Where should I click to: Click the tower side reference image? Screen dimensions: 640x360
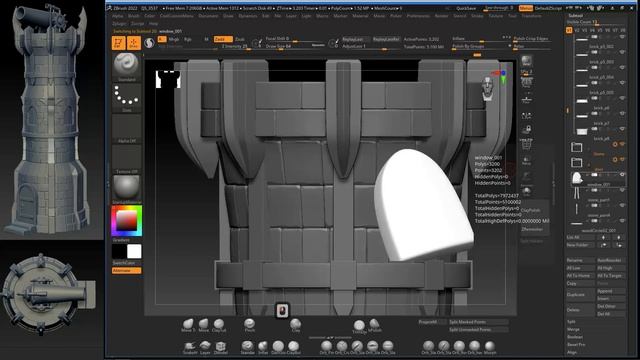tap(51, 120)
